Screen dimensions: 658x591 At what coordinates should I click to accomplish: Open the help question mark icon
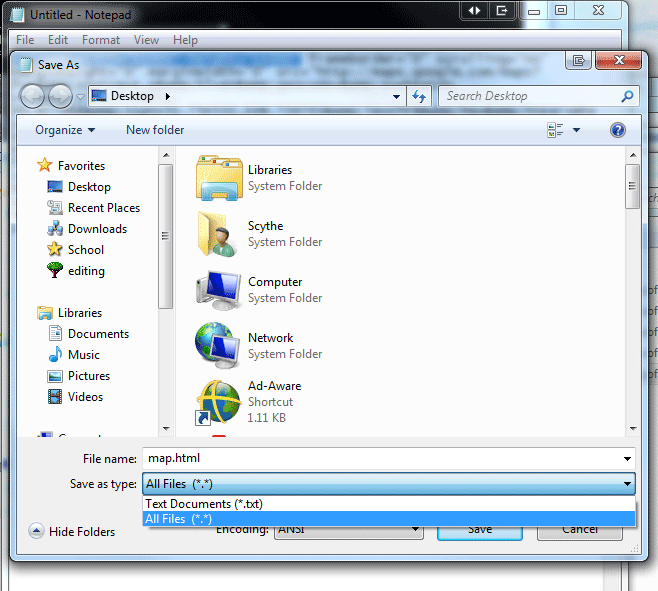click(x=618, y=130)
